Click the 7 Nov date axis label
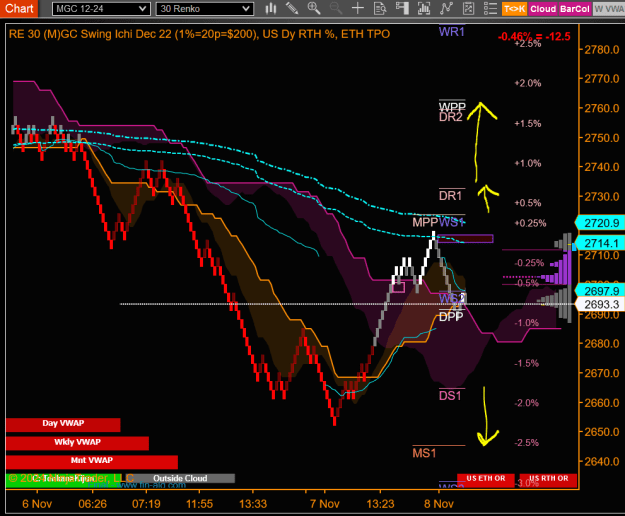Image resolution: width=625 pixels, height=516 pixels. click(x=324, y=504)
